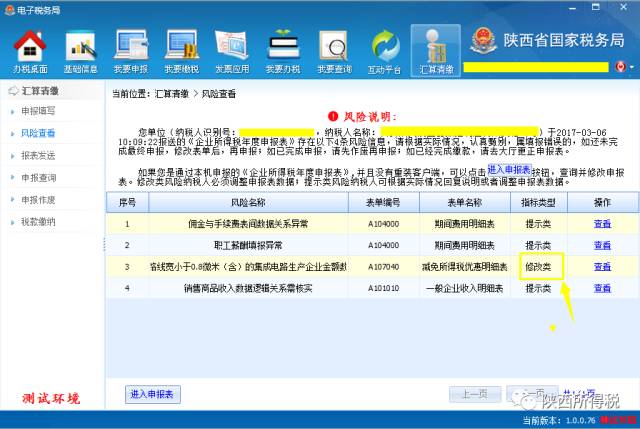Open the 发票应用 toolbar icon

[x=232, y=51]
